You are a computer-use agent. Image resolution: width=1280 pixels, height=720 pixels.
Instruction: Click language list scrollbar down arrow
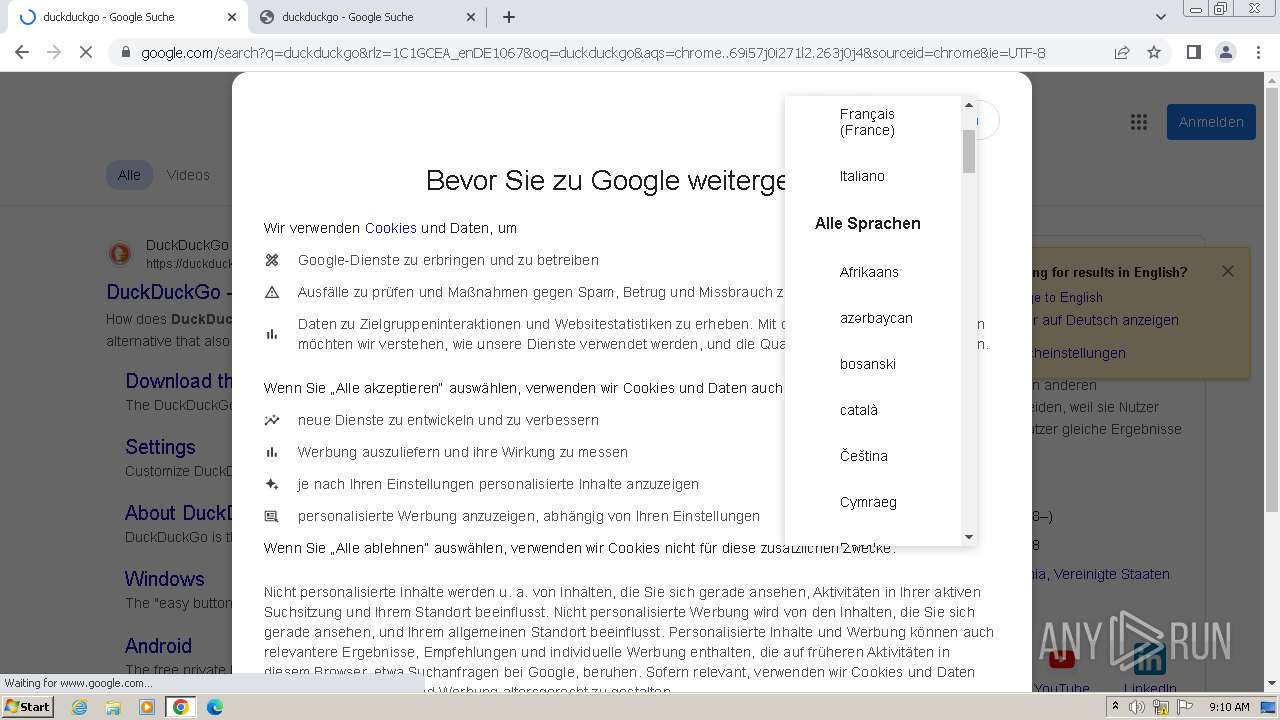coord(968,537)
